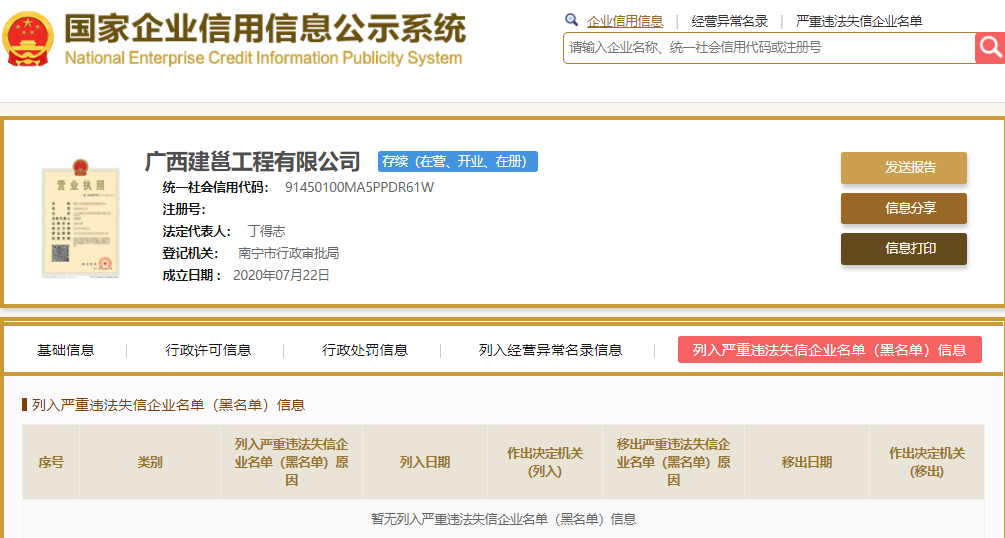This screenshot has width=1005, height=538.
Task: Click the 信息分享 button
Action: pyautogui.click(x=904, y=208)
